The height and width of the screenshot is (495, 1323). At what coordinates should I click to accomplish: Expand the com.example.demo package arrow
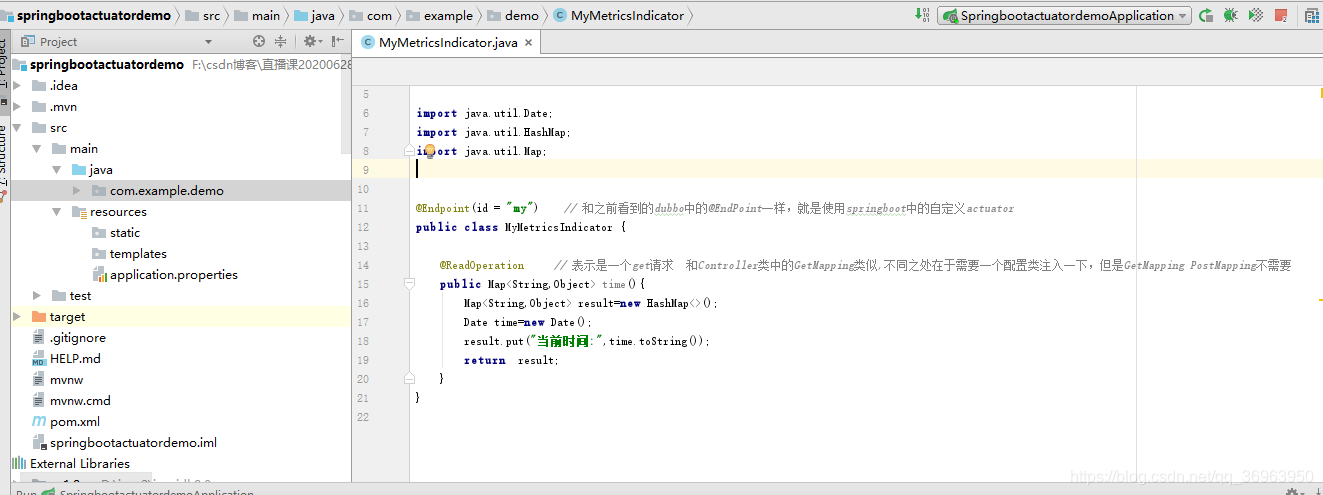point(77,191)
